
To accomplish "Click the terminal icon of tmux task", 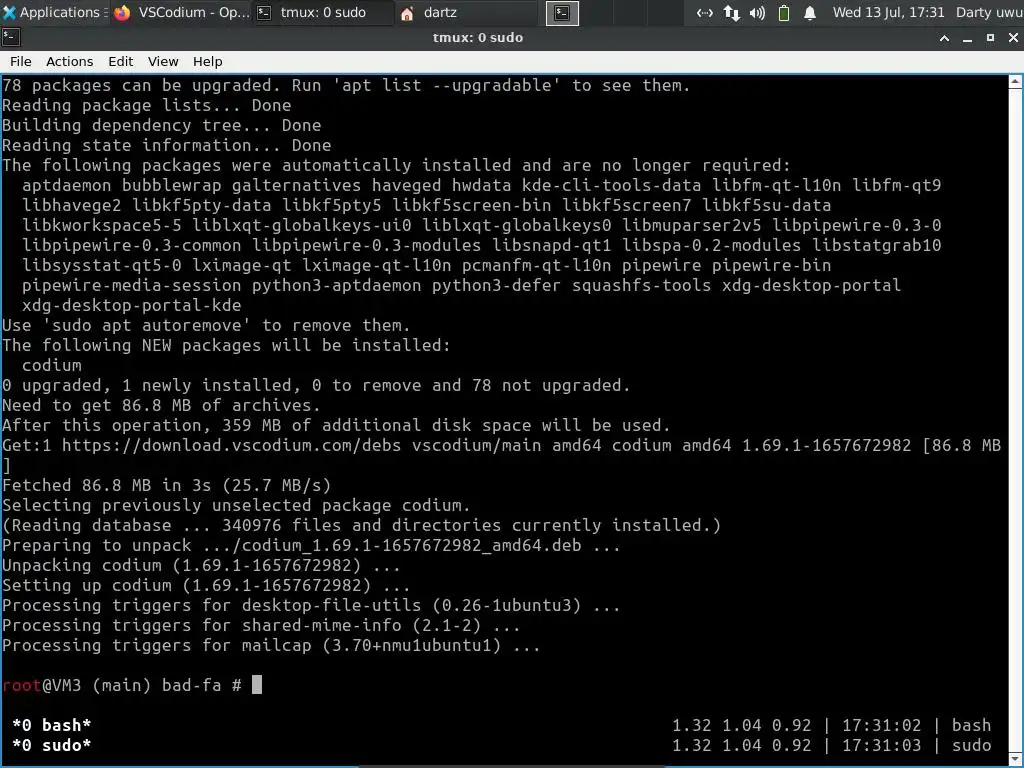I will pos(264,13).
